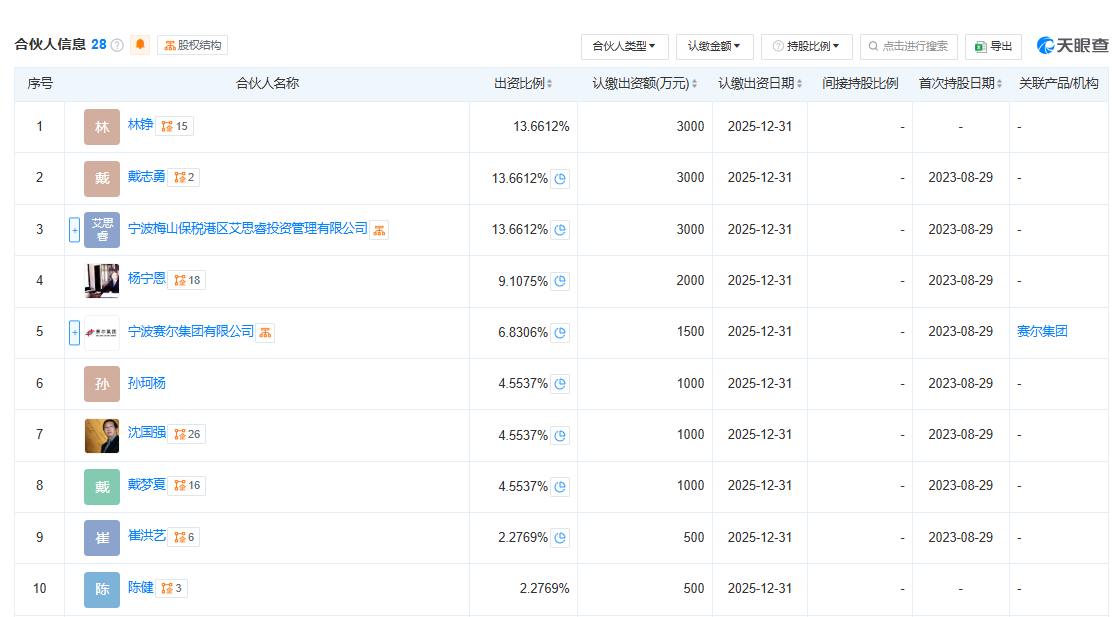Image resolution: width=1119 pixels, height=617 pixels.
Task: Open the 持股比例 filter dropdown
Action: 806,46
